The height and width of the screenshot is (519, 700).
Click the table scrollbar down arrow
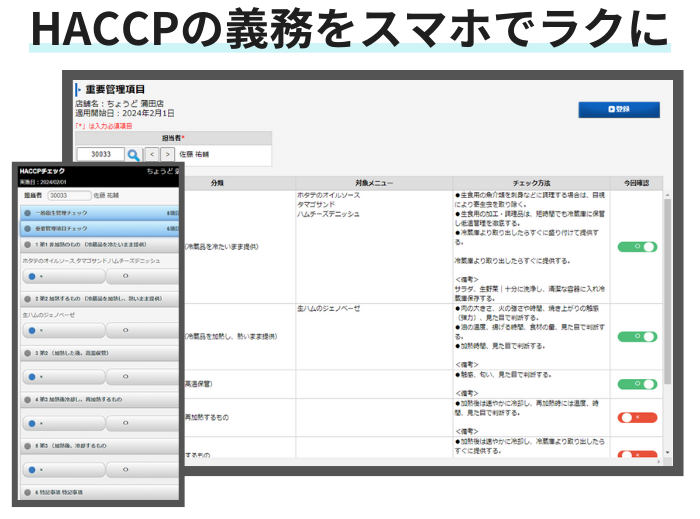667,453
